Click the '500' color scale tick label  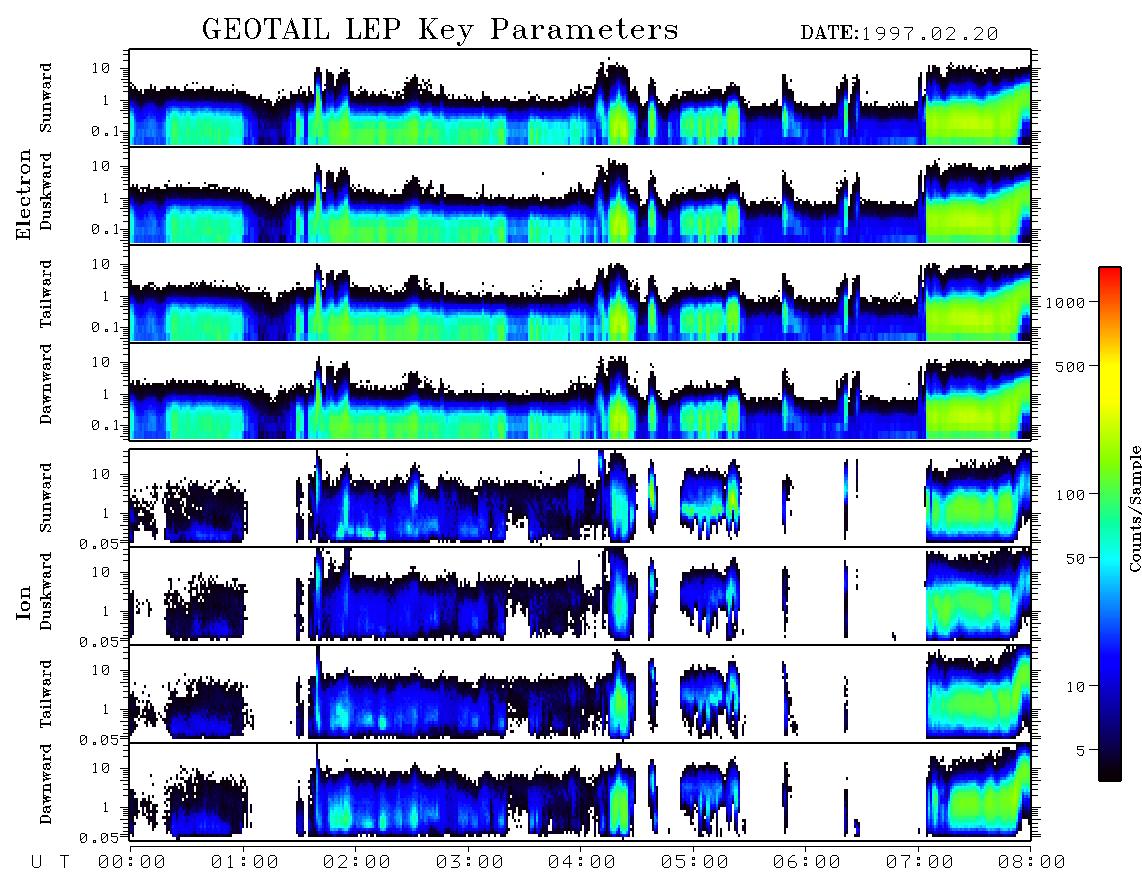1070,366
